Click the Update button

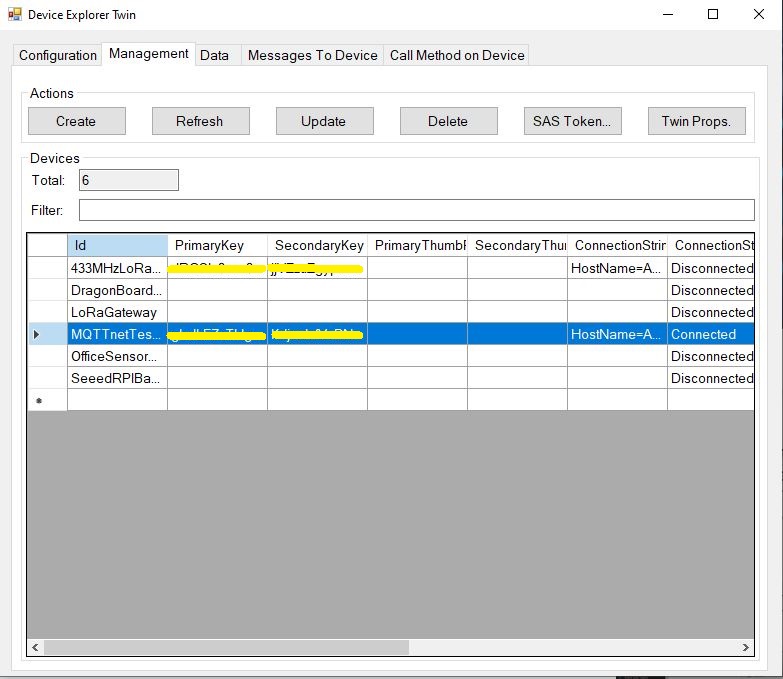(x=324, y=121)
